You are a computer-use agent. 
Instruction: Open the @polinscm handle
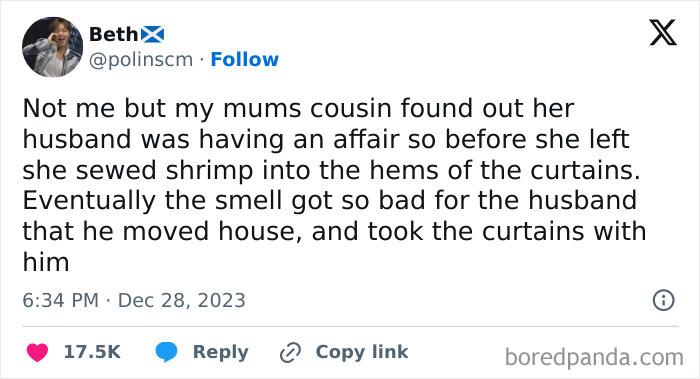tap(141, 60)
